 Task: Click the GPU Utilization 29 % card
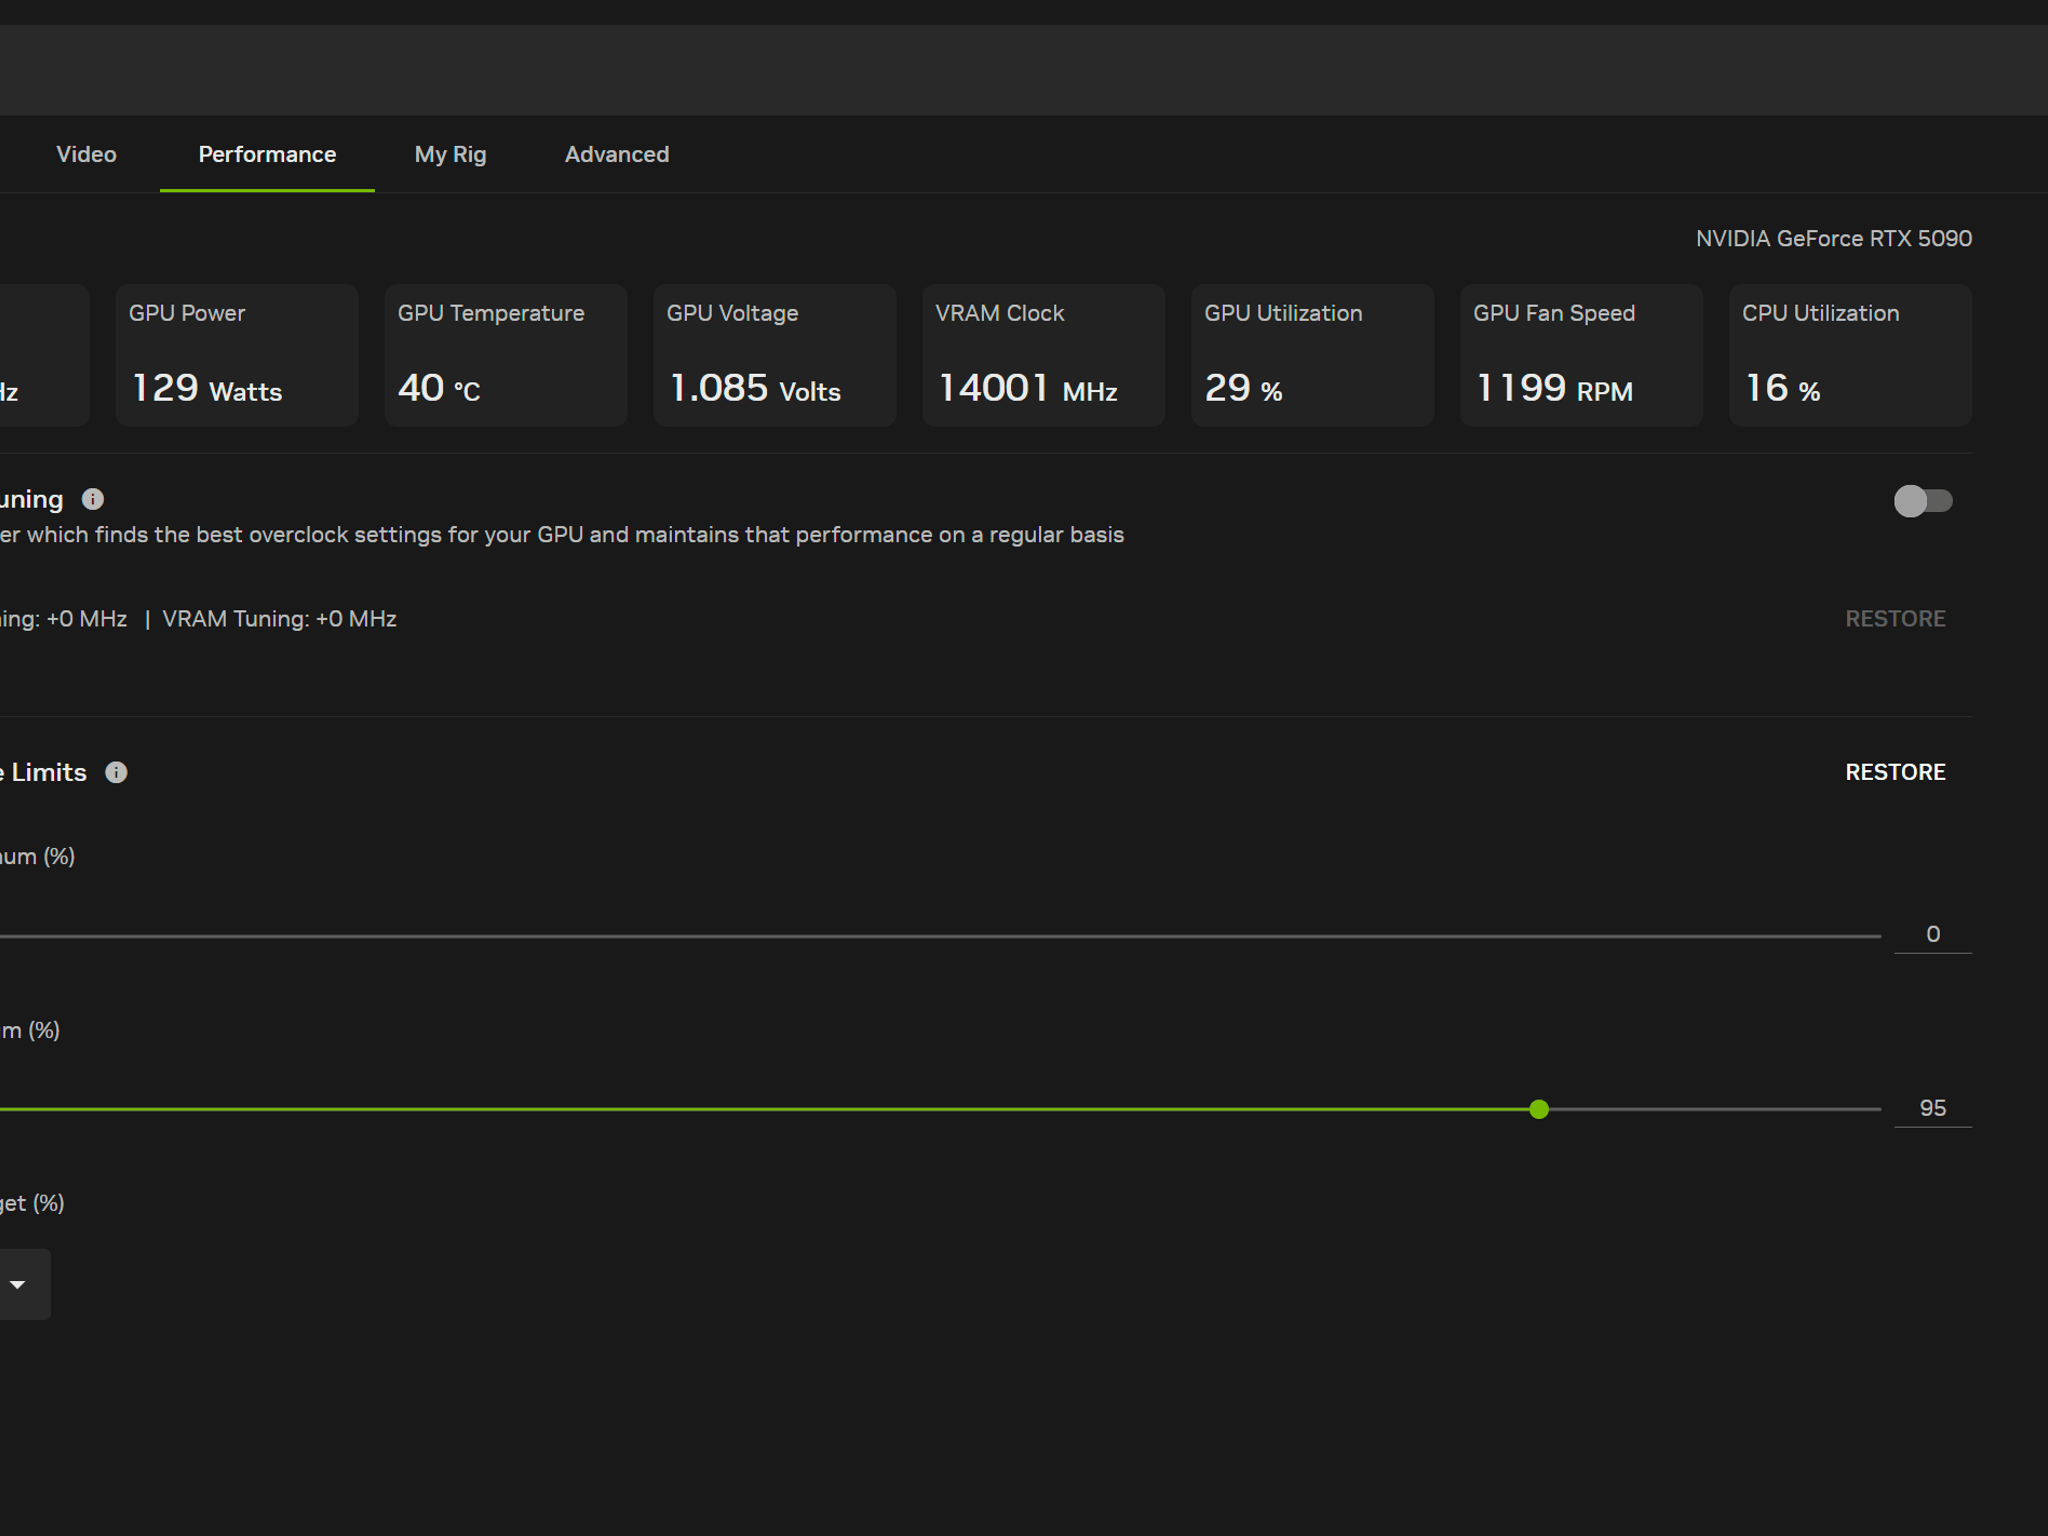tap(1313, 355)
